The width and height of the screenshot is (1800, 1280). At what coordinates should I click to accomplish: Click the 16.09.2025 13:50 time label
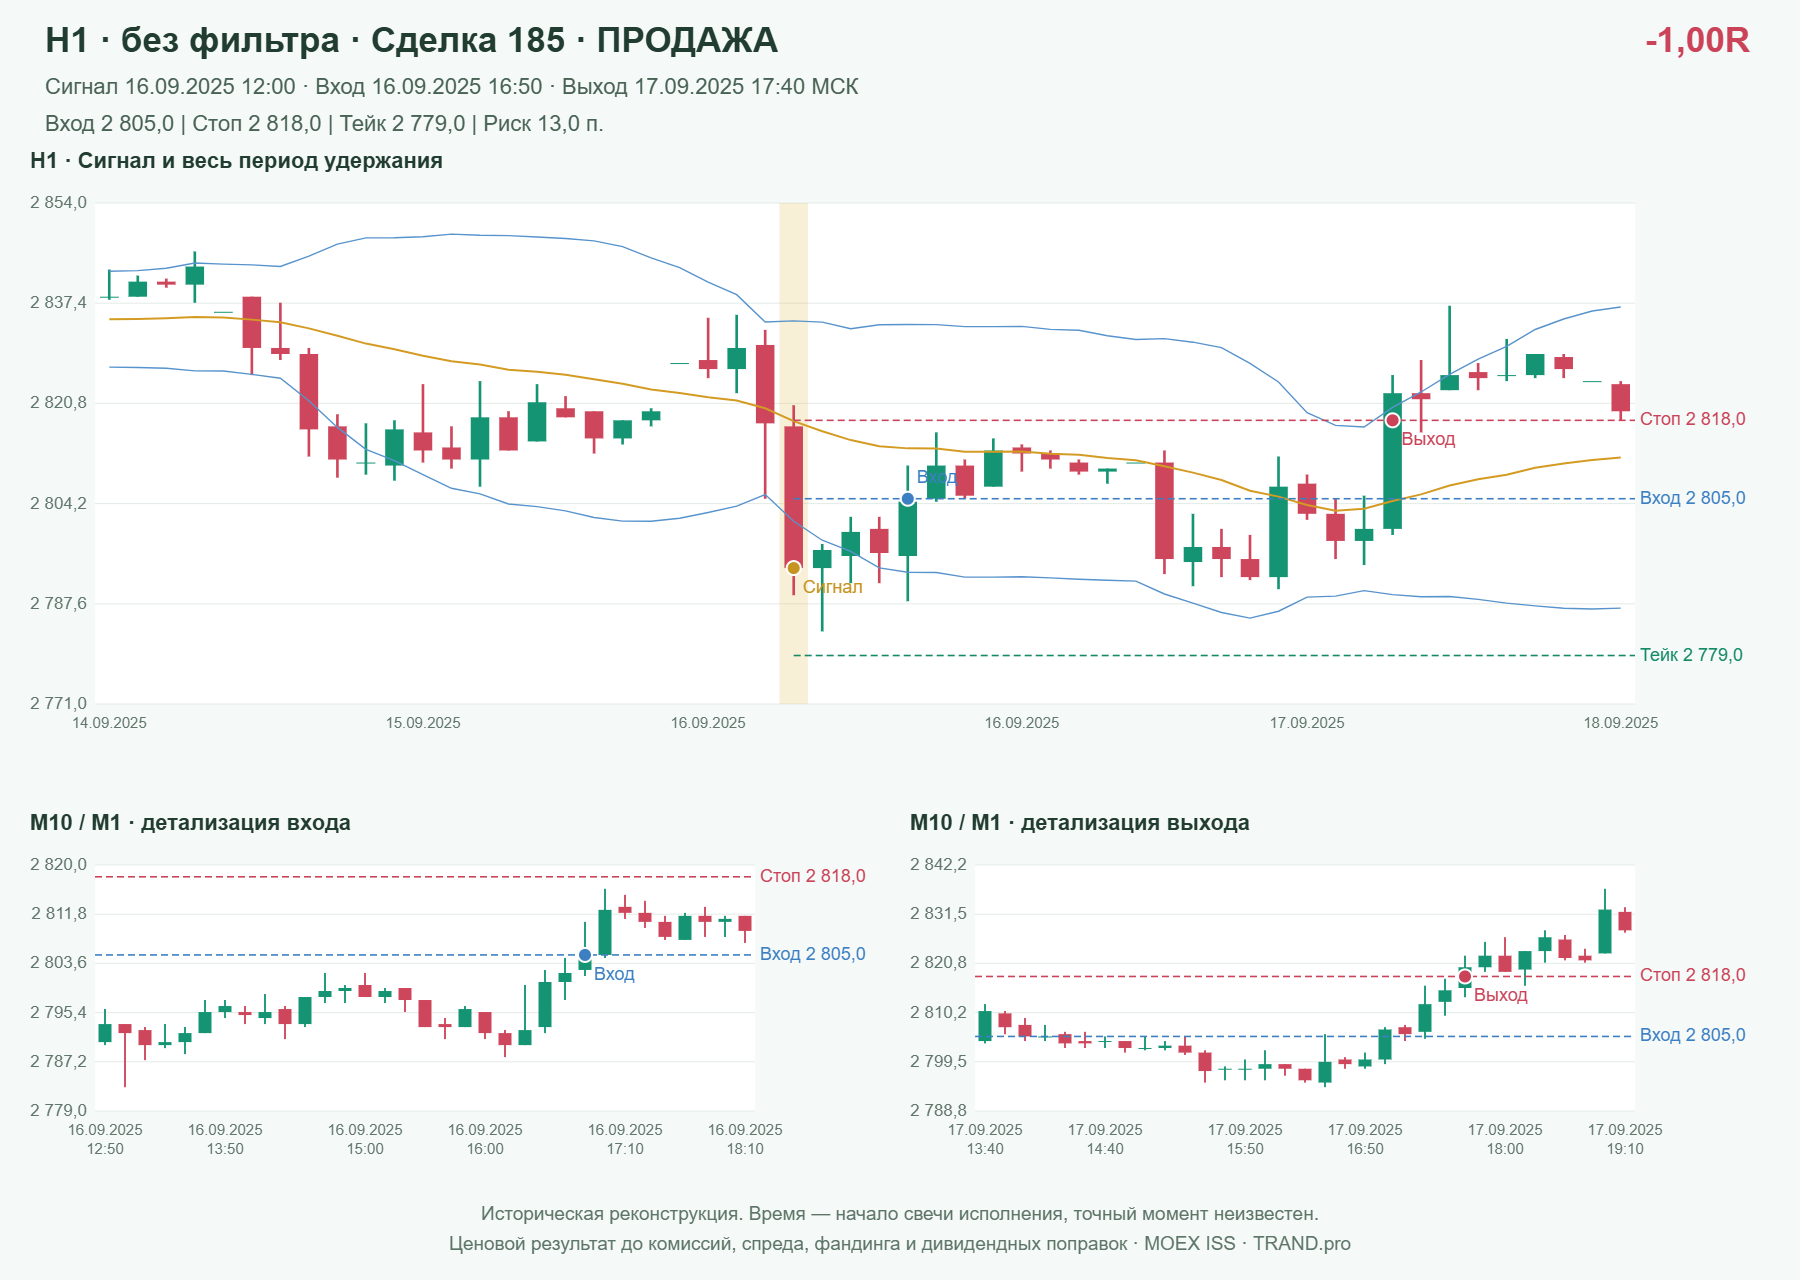[225, 1139]
